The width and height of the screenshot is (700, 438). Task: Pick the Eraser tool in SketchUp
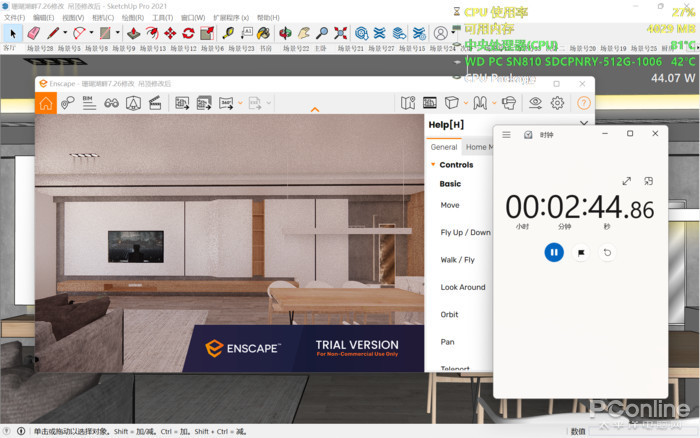pyautogui.click(x=34, y=33)
